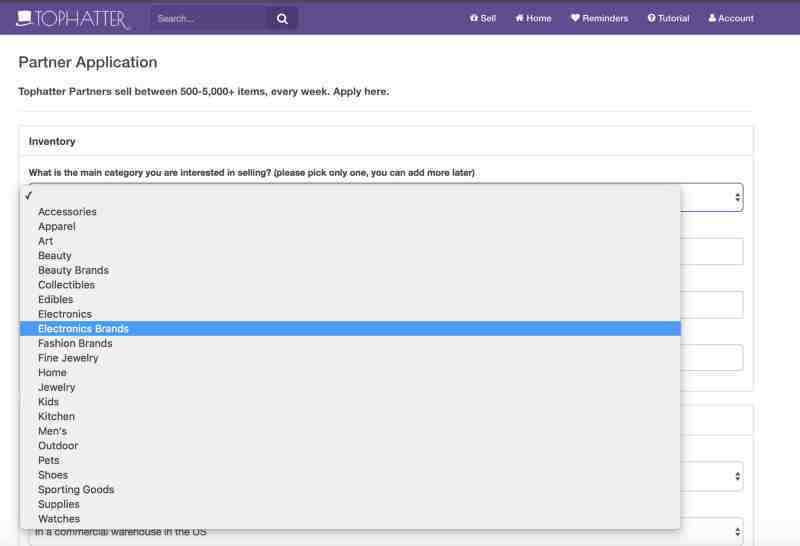
Task: Click the Reminders heart icon
Action: [x=575, y=18]
